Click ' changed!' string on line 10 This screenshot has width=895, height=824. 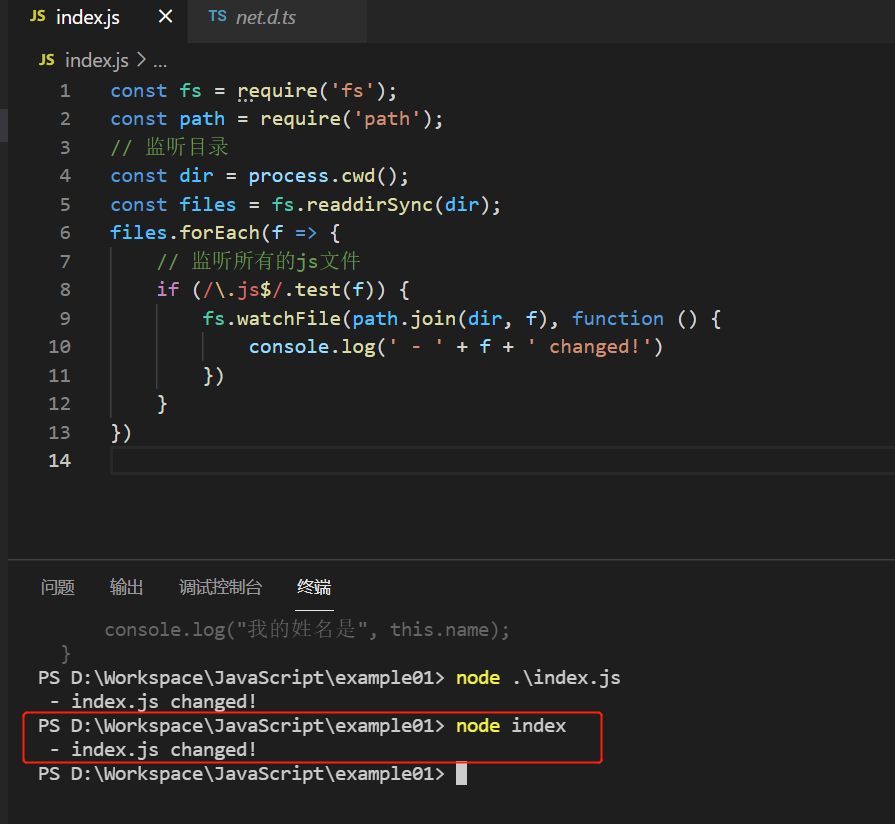(589, 348)
